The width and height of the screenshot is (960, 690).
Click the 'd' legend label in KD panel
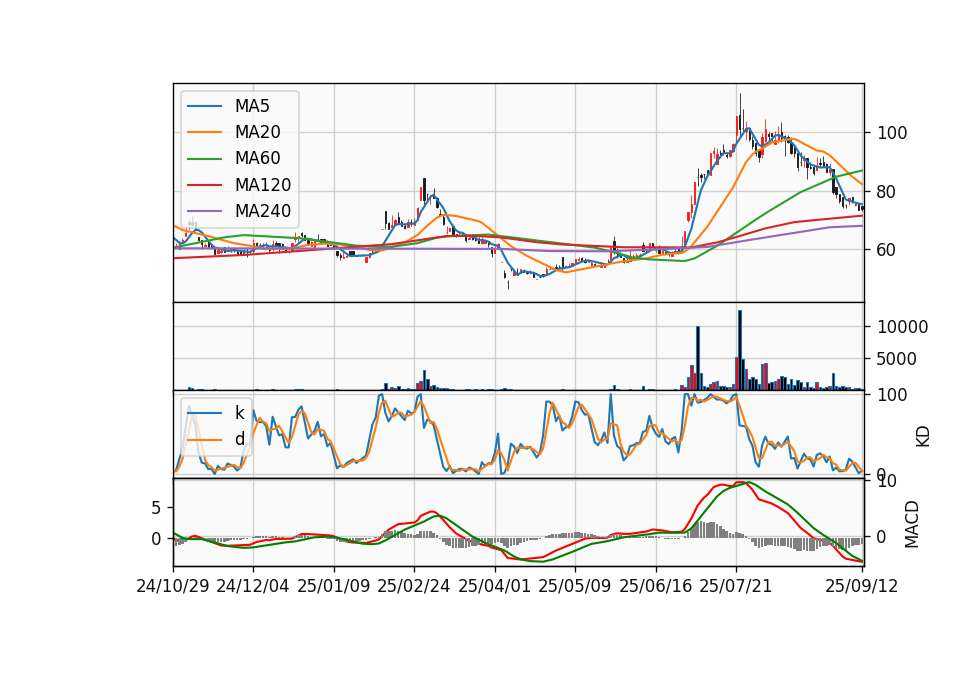click(x=239, y=439)
